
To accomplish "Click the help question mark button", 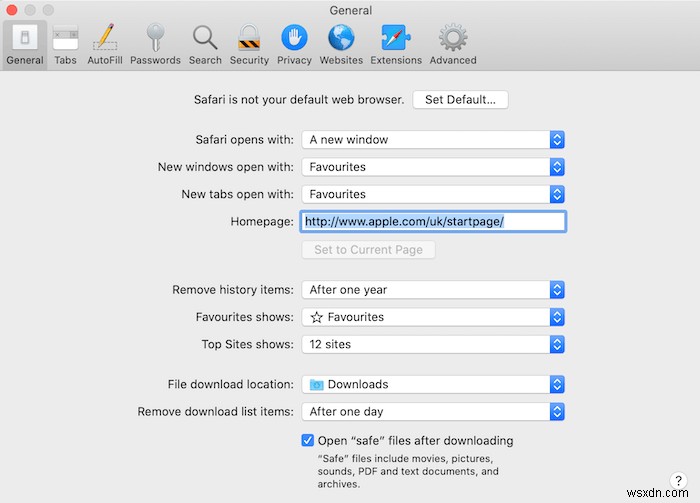I will click(678, 480).
